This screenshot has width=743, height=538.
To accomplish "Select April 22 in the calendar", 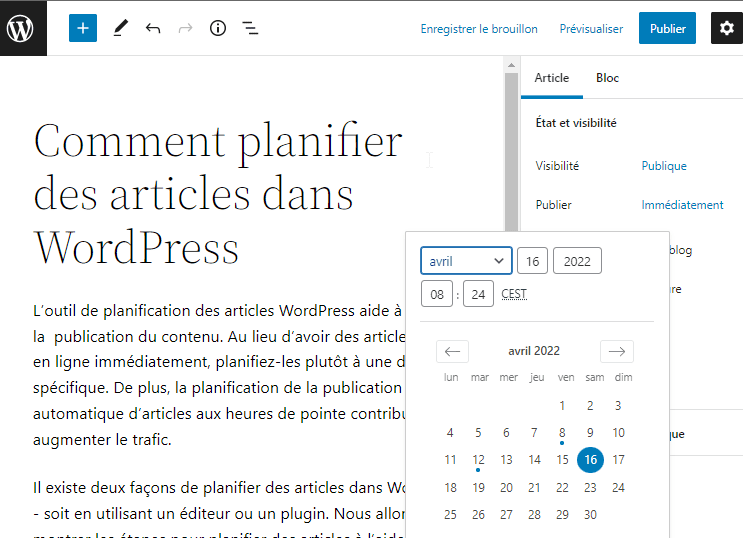I will (562, 488).
